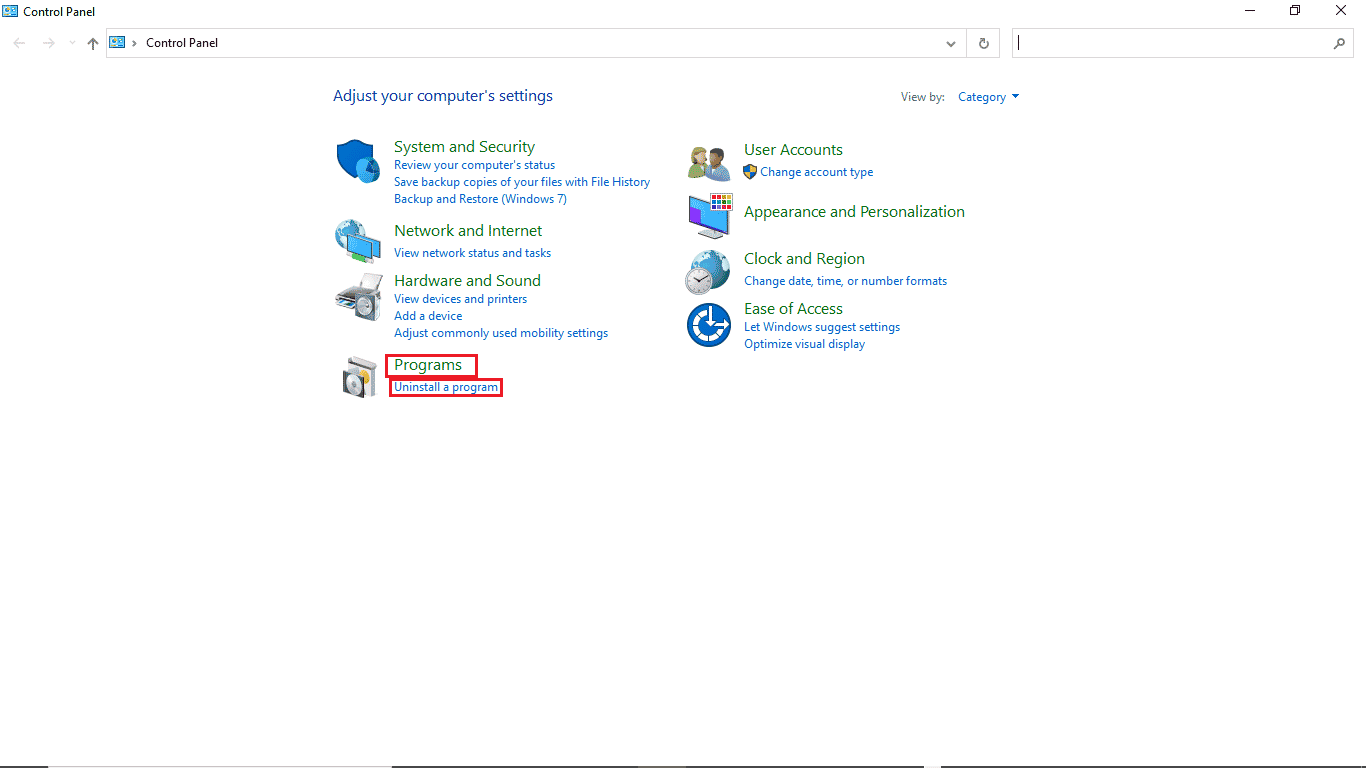This screenshot has height=768, width=1366.
Task: Open the Clock and Region globe clock icon
Action: pyautogui.click(x=708, y=272)
